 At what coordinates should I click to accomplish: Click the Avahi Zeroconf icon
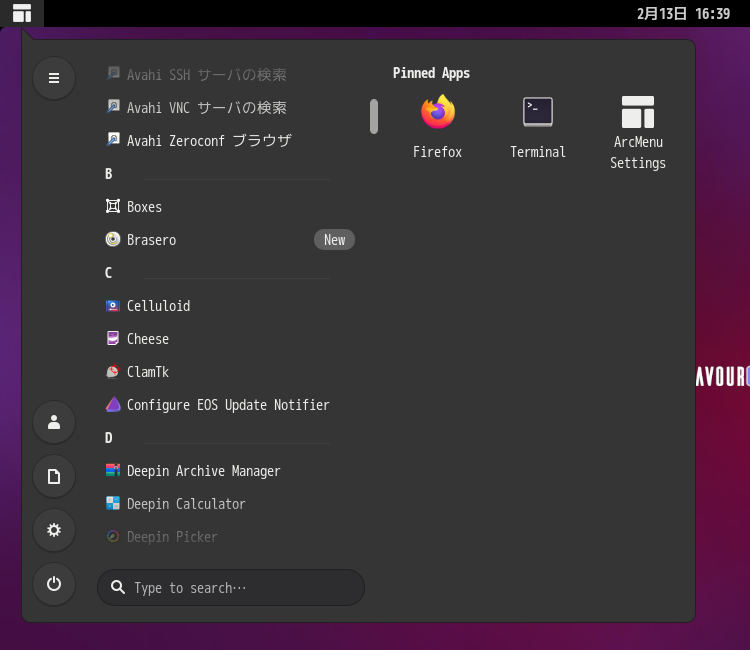(x=113, y=140)
